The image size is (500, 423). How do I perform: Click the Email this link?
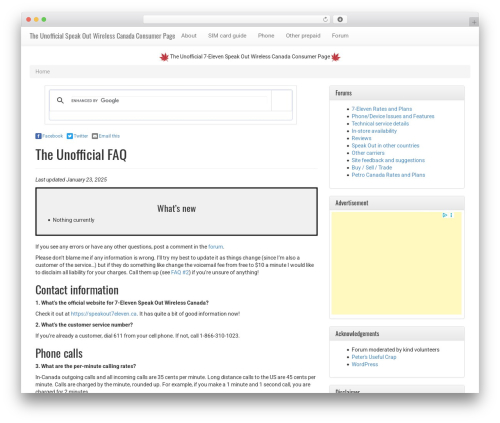pyautogui.click(x=109, y=136)
